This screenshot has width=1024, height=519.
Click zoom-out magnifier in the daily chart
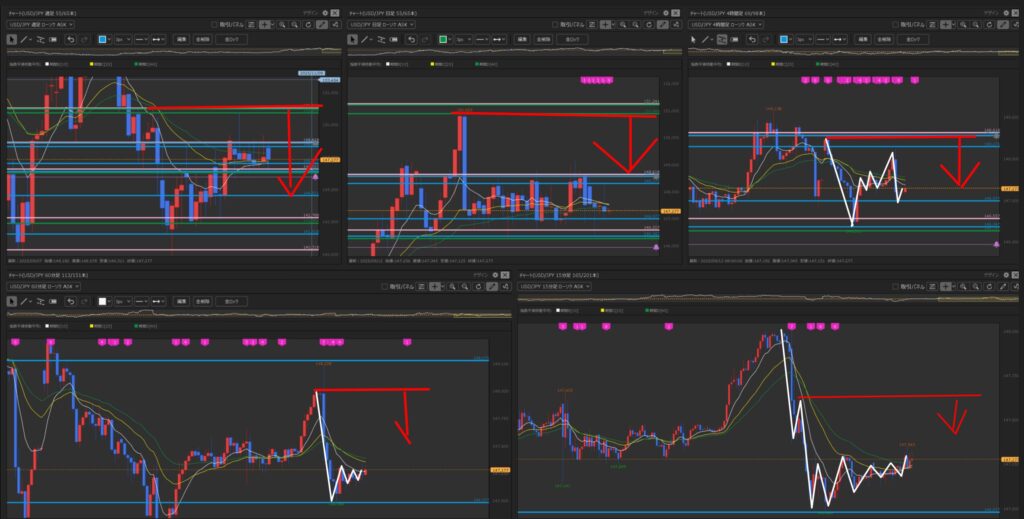634,24
